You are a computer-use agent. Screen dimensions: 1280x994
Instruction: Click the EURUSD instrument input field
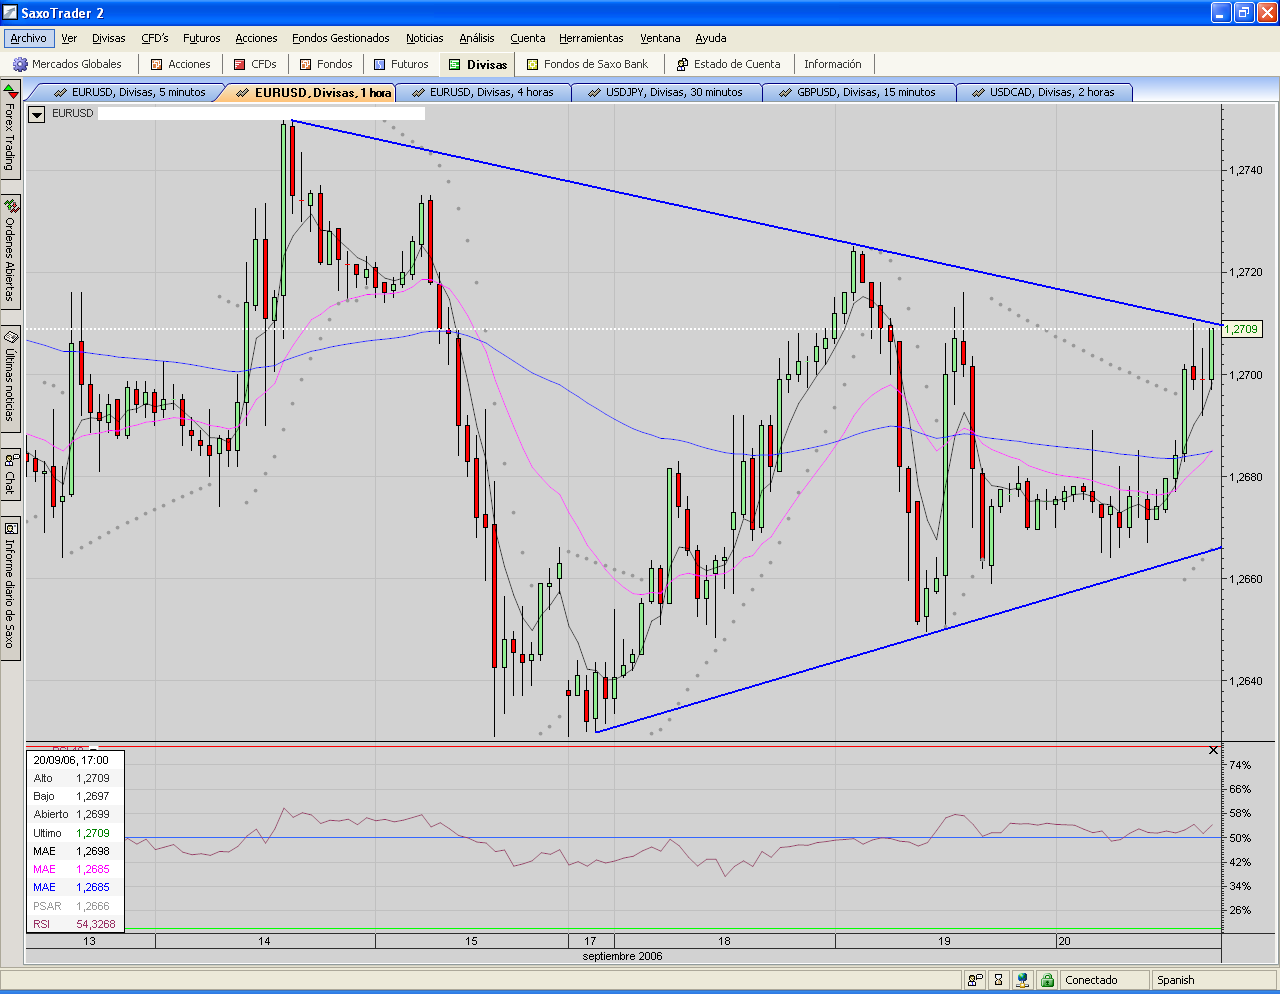pos(261,114)
